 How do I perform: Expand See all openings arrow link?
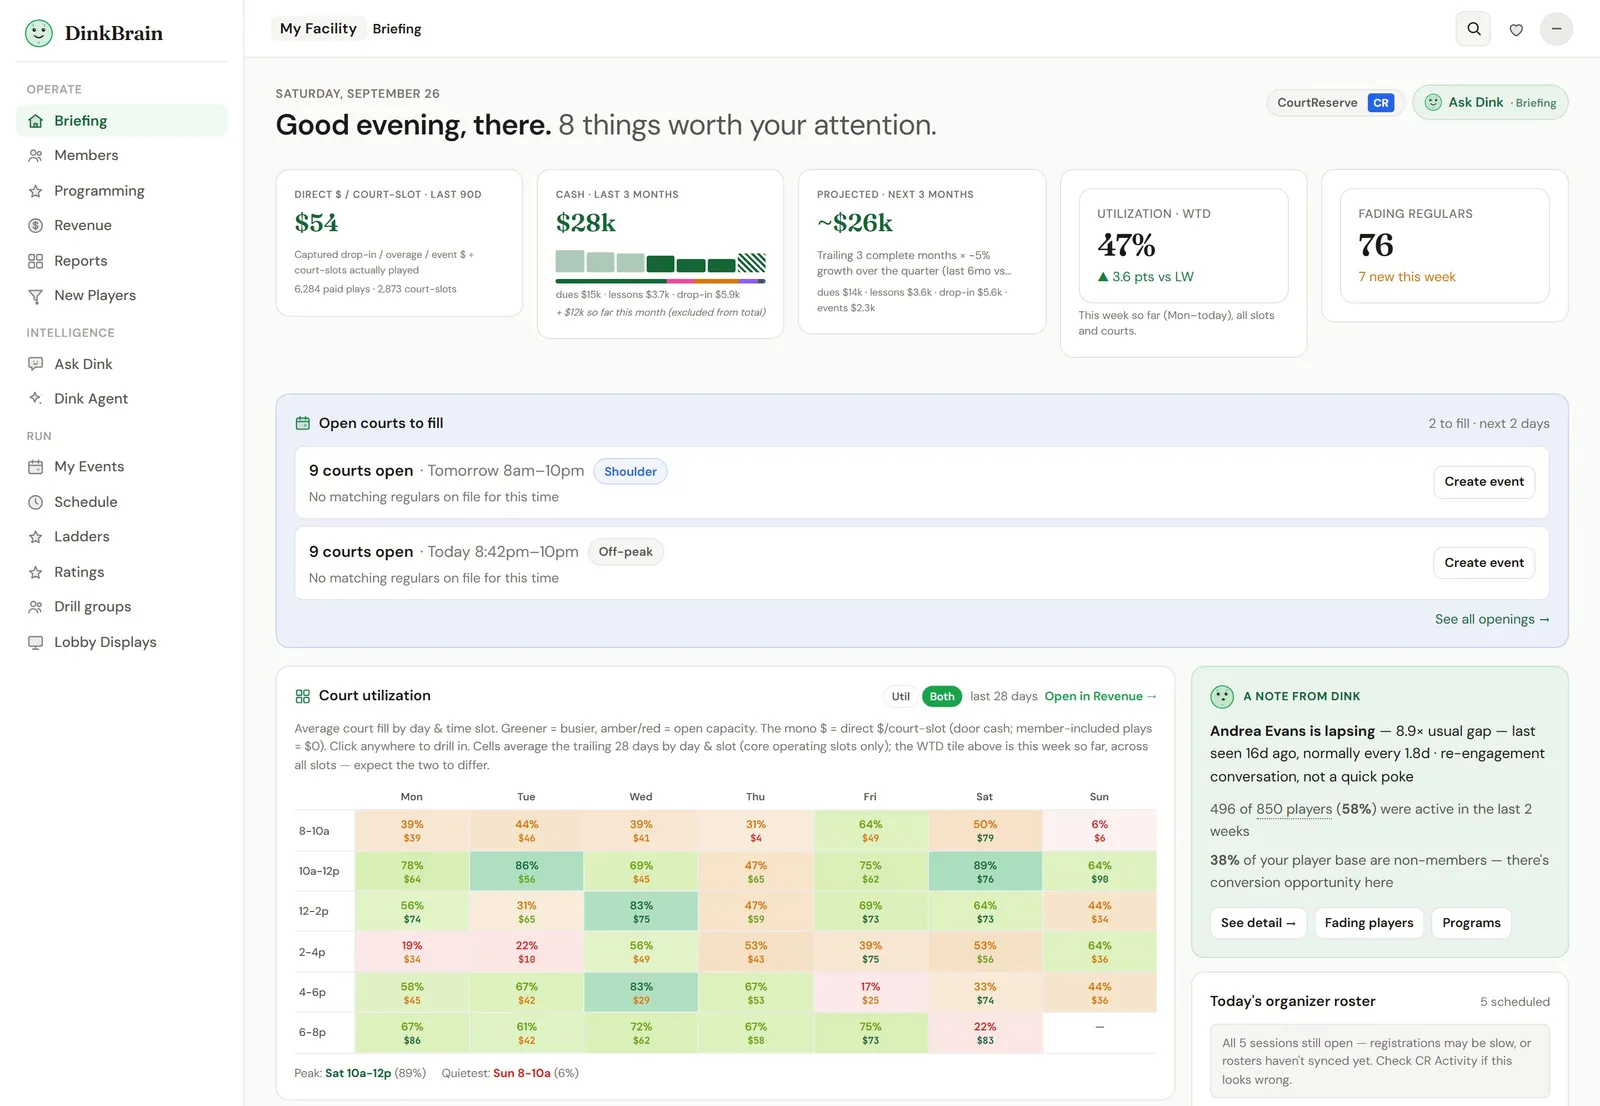[x=1492, y=619]
